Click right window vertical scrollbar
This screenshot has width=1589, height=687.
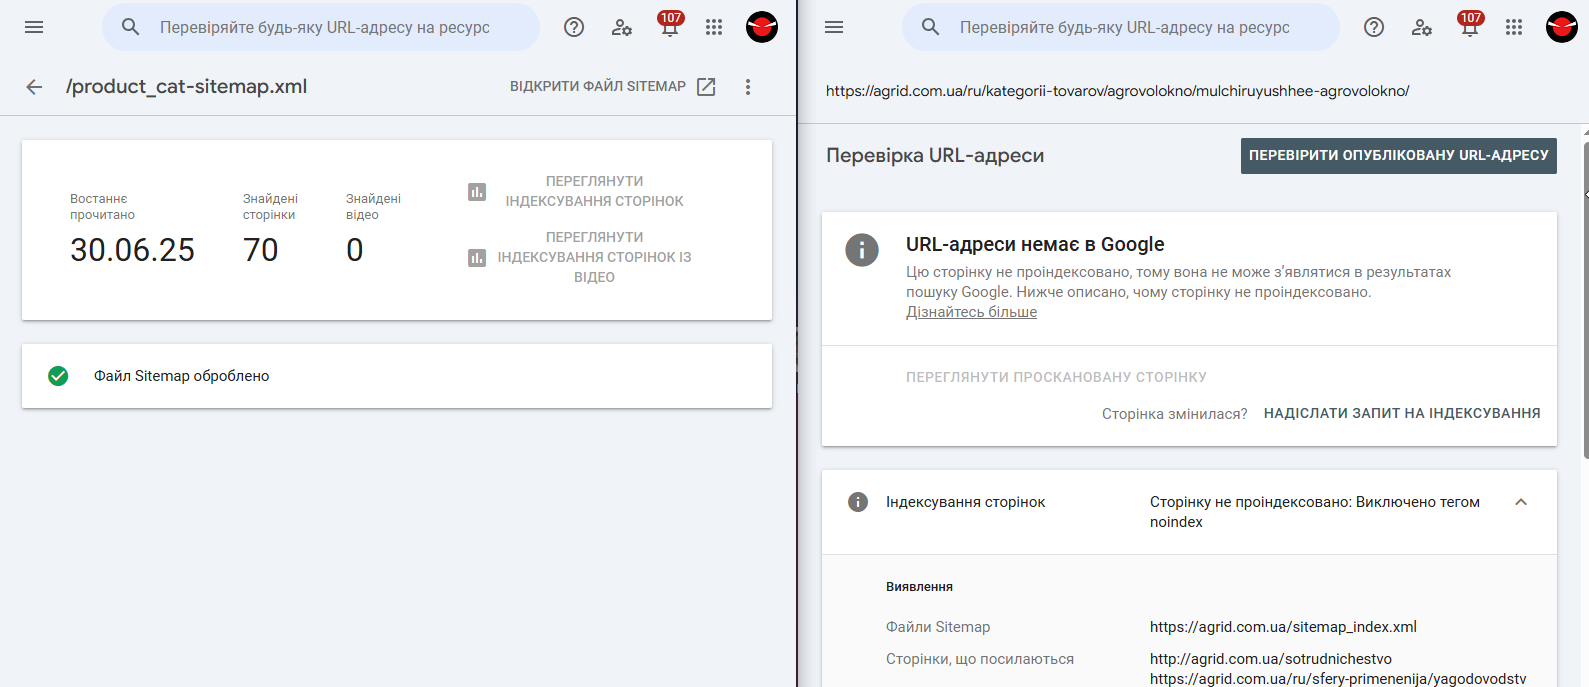[x=1585, y=300]
